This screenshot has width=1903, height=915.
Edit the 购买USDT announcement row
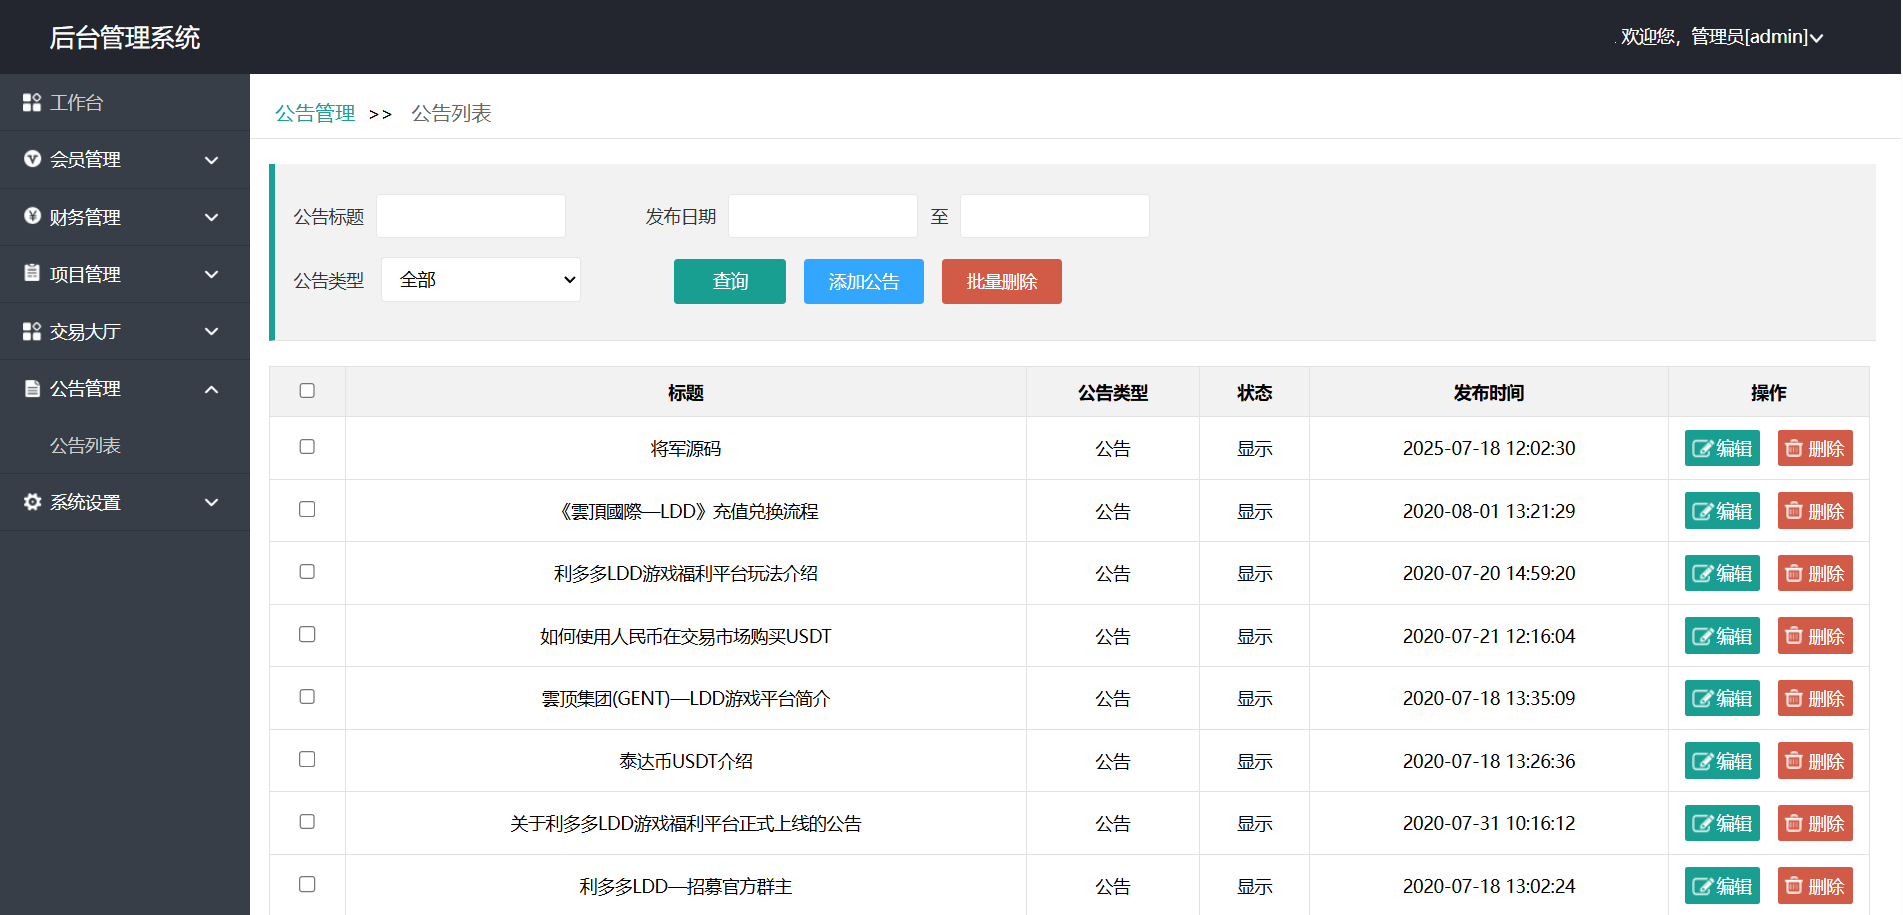coord(1722,636)
